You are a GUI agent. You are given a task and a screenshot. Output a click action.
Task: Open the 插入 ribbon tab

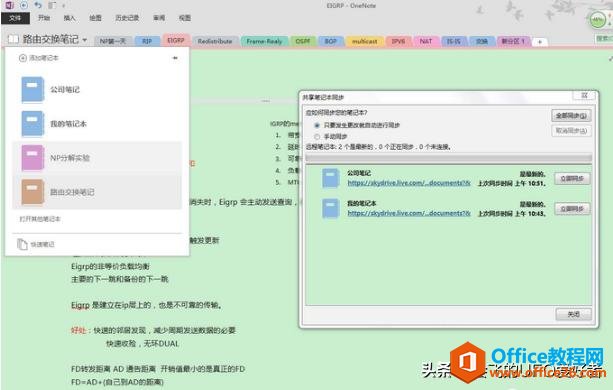click(70, 18)
